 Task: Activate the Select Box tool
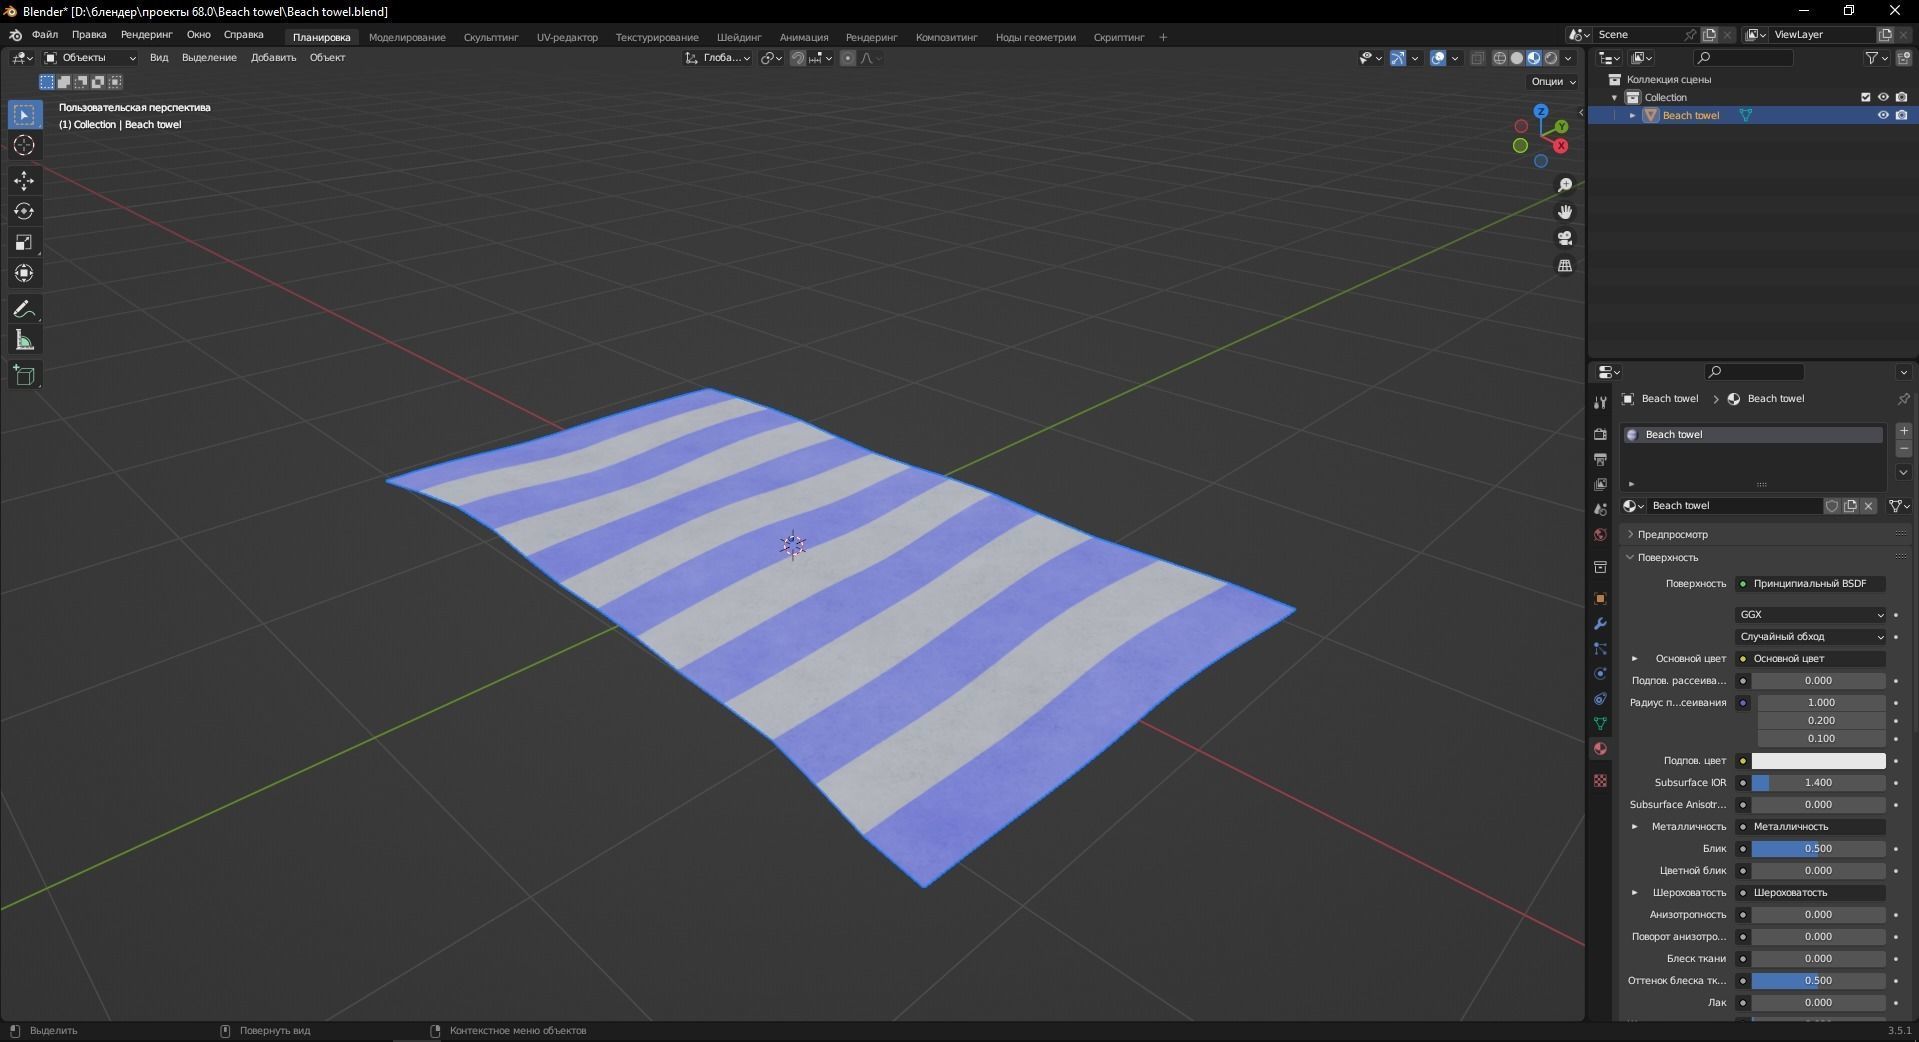(24, 115)
